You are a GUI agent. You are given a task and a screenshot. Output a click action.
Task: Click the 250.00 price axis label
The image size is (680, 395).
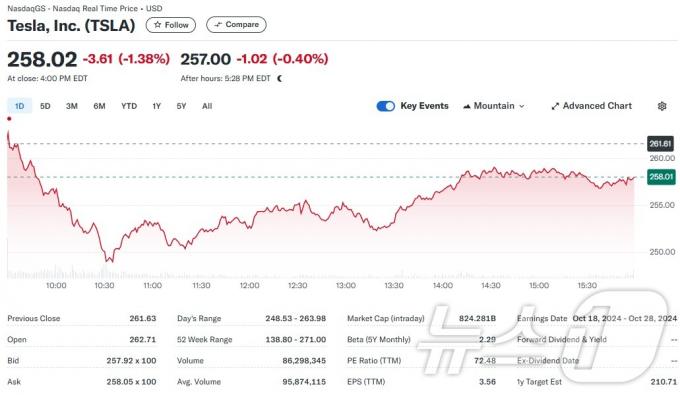(662, 252)
